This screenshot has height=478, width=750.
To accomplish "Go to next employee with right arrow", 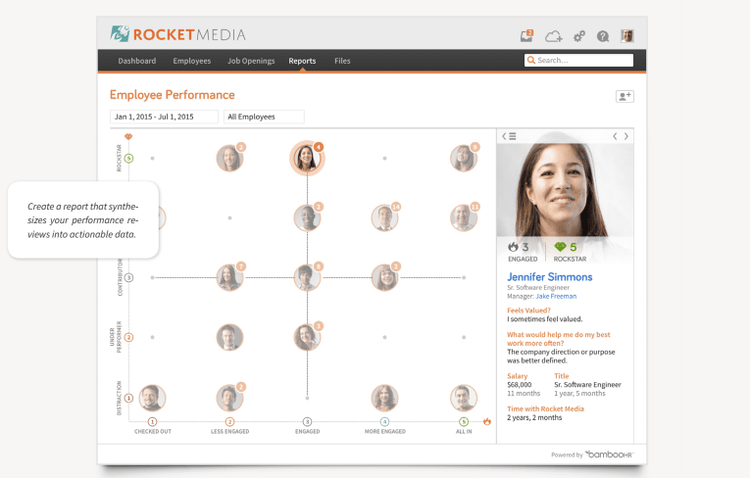I will [626, 136].
